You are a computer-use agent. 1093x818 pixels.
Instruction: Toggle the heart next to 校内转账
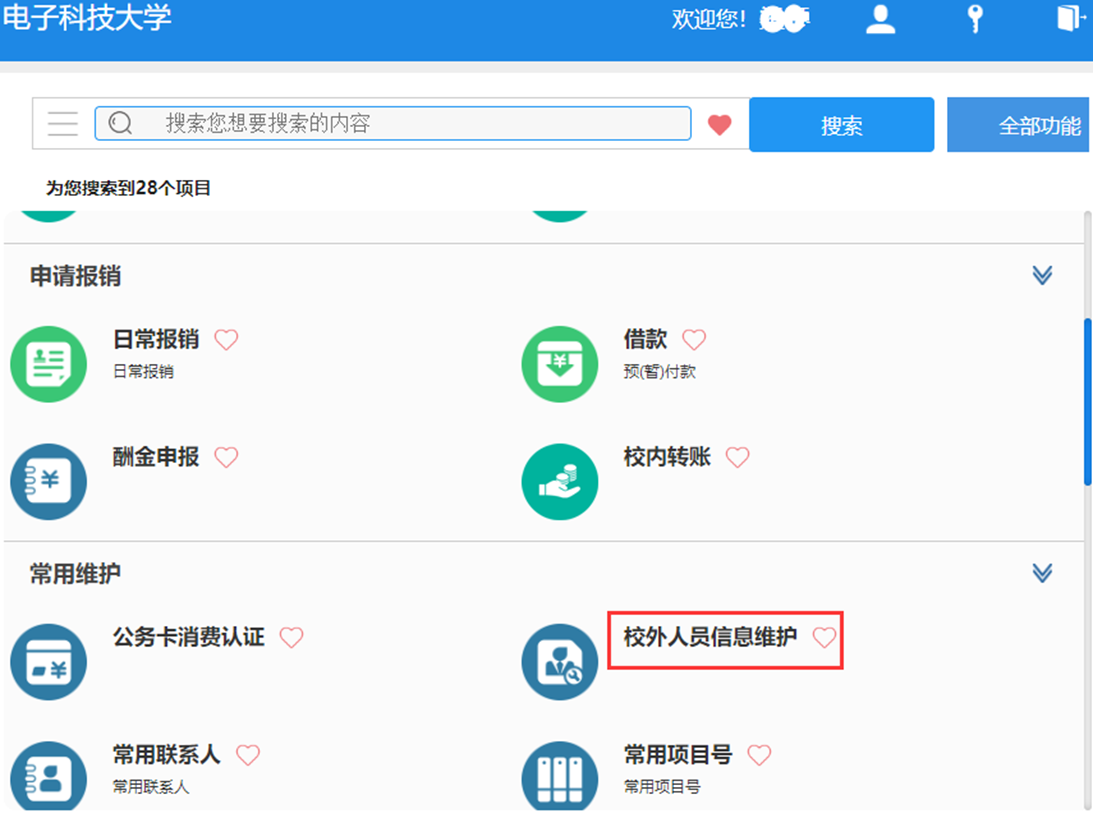(x=737, y=458)
